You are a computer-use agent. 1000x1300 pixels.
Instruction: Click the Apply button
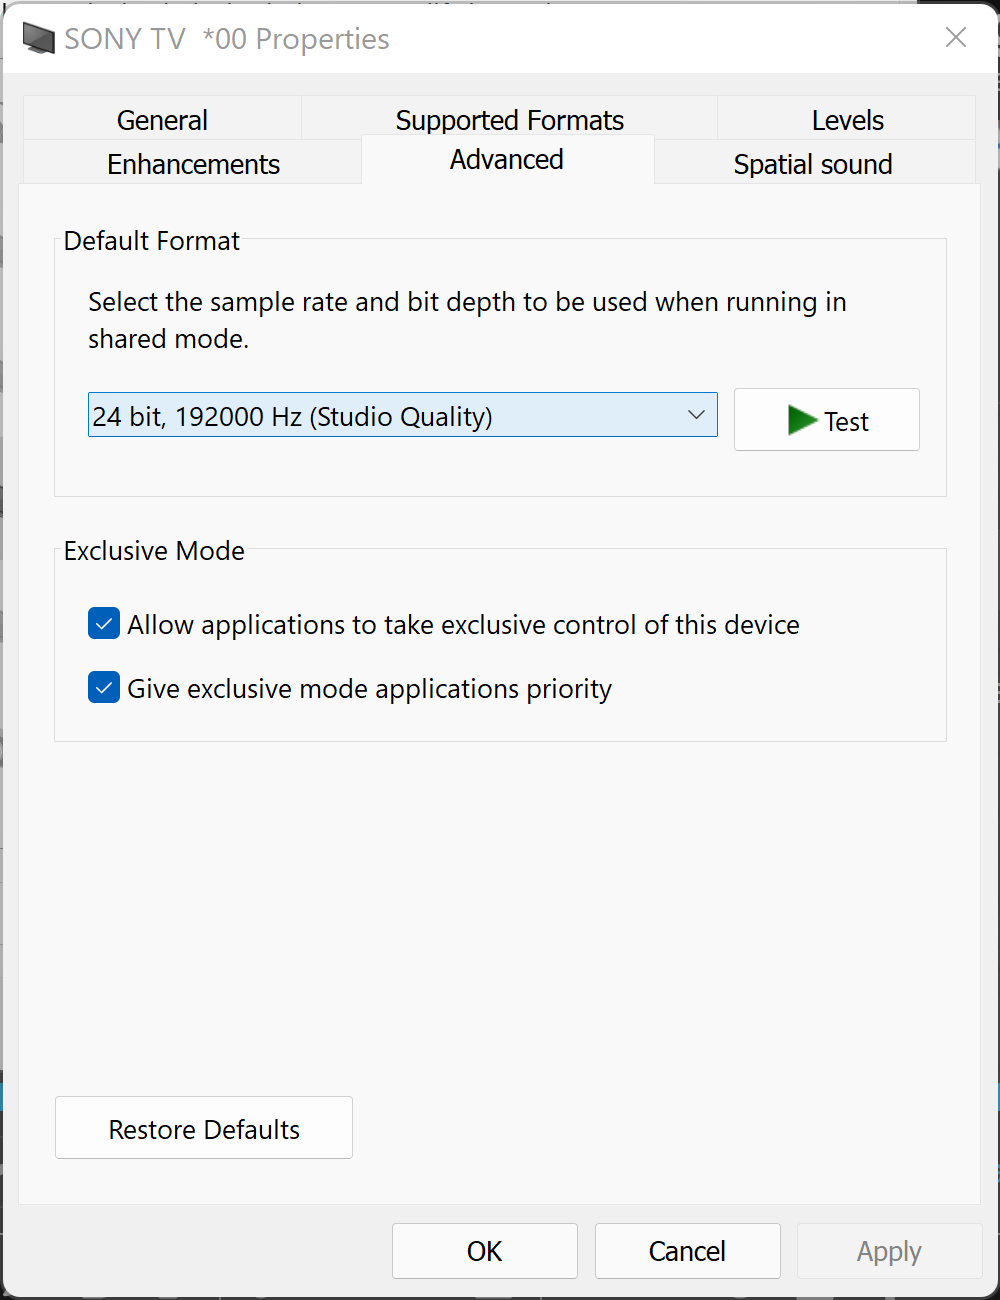[890, 1251]
